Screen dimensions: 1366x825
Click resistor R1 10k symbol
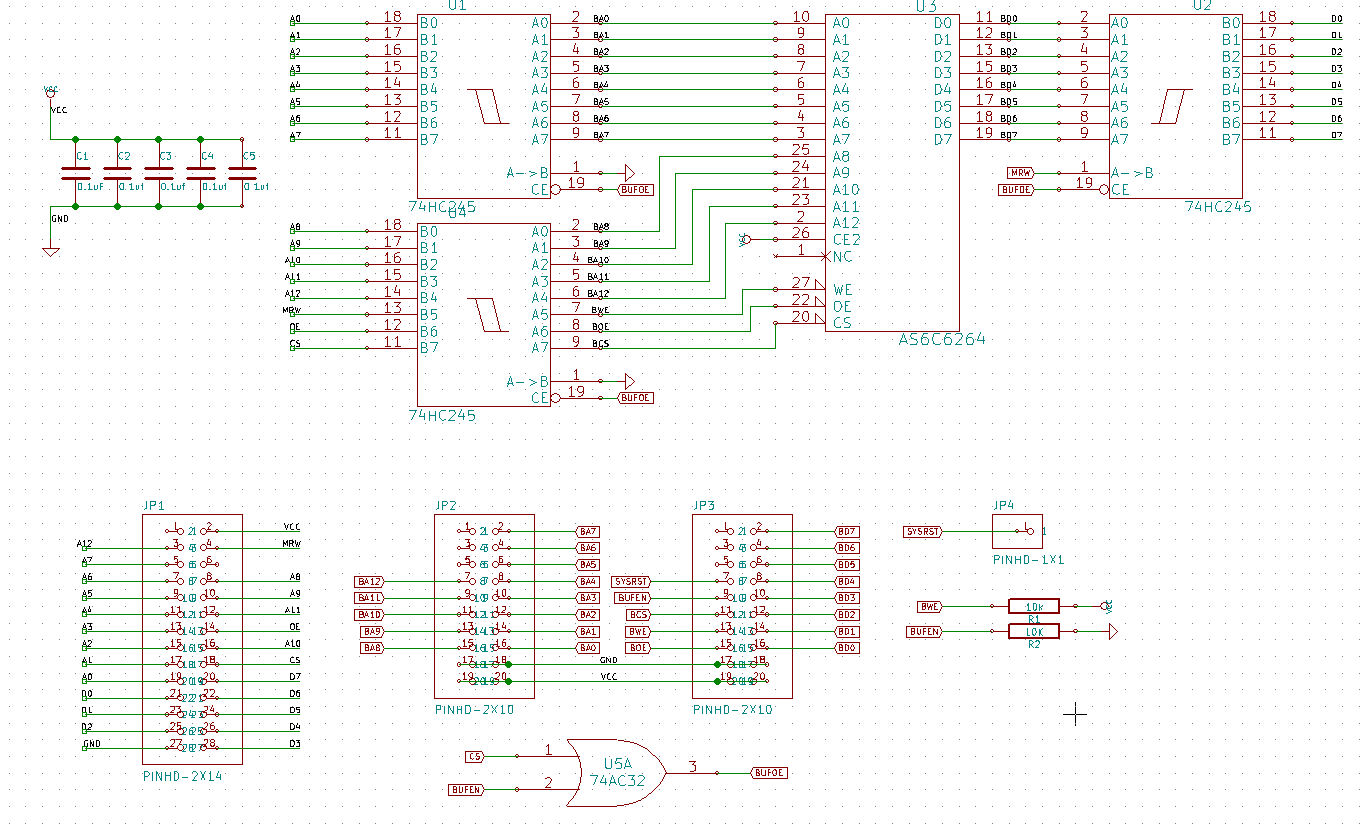pos(1034,606)
